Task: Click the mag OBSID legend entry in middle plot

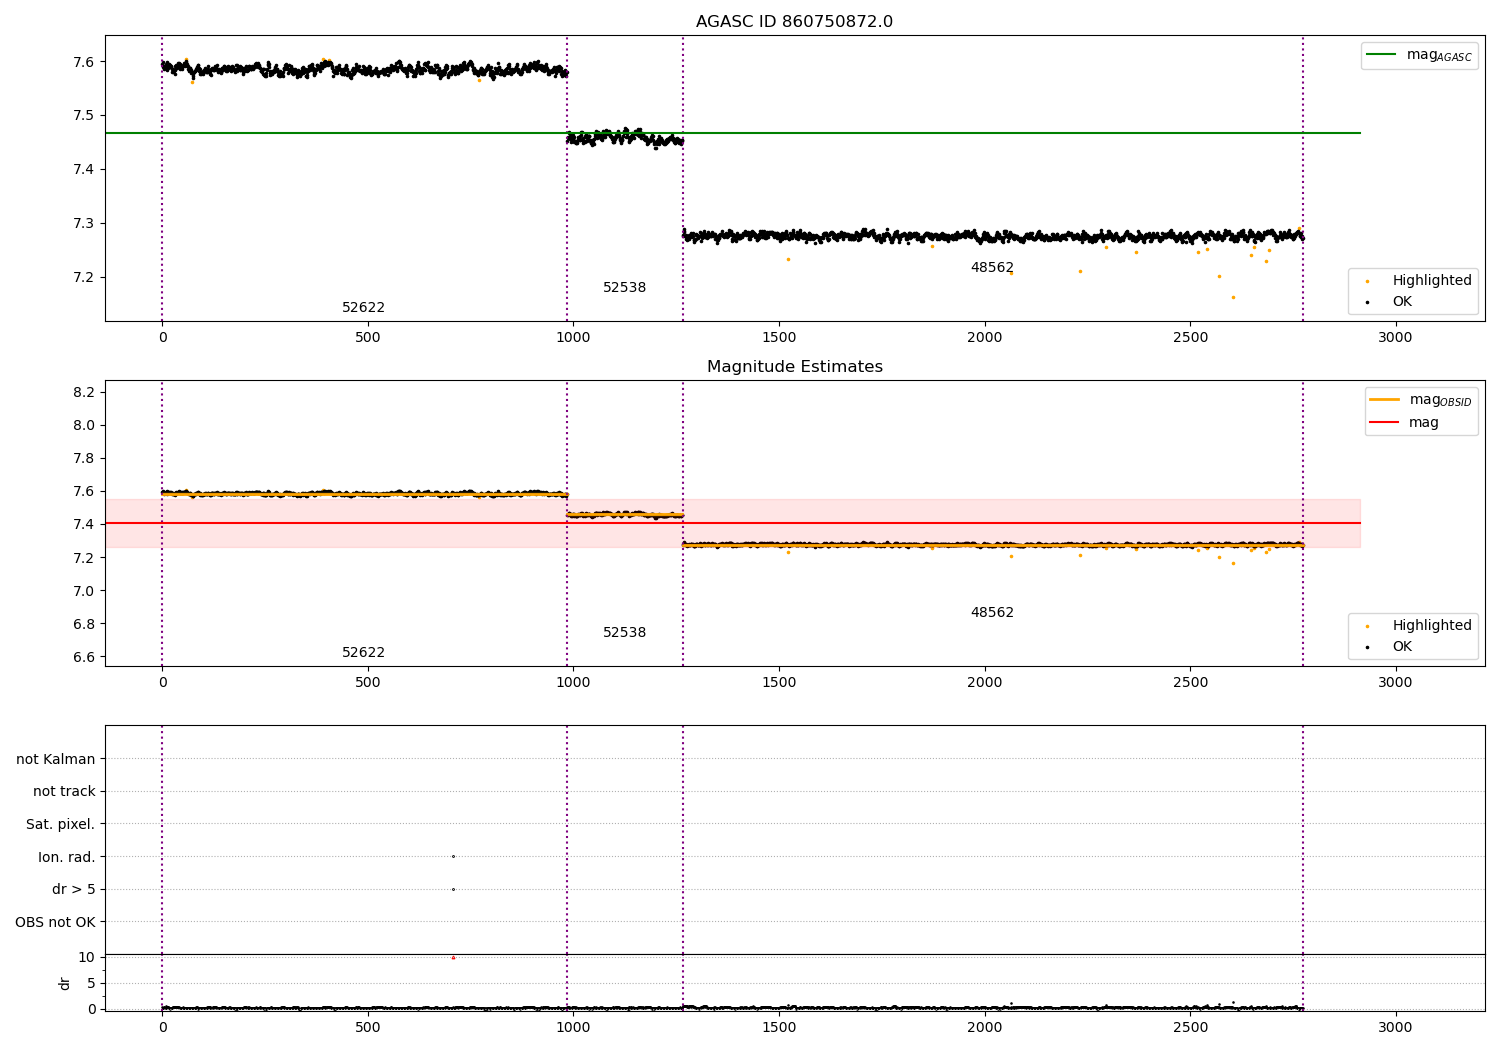Action: click(1421, 400)
